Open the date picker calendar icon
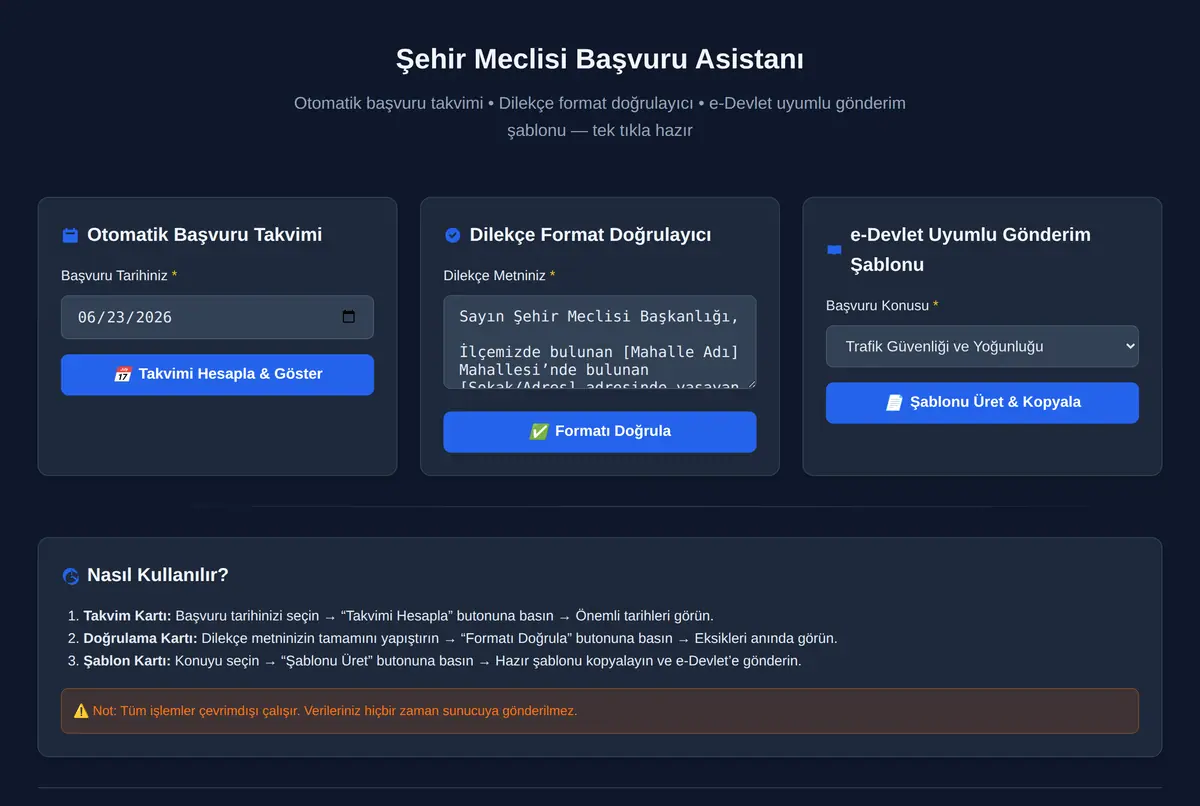This screenshot has height=806, width=1200. (x=349, y=317)
